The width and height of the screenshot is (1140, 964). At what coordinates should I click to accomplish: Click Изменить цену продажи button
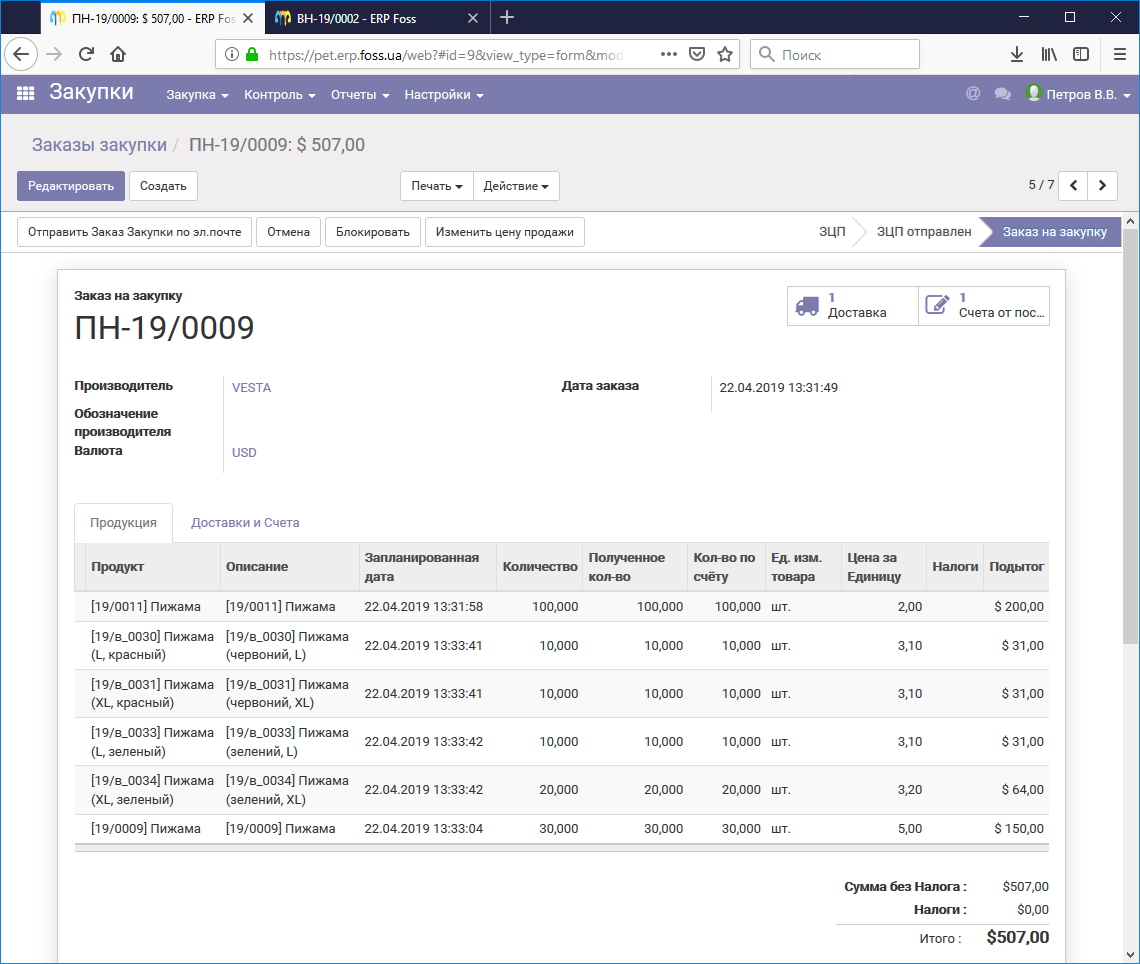click(x=505, y=232)
